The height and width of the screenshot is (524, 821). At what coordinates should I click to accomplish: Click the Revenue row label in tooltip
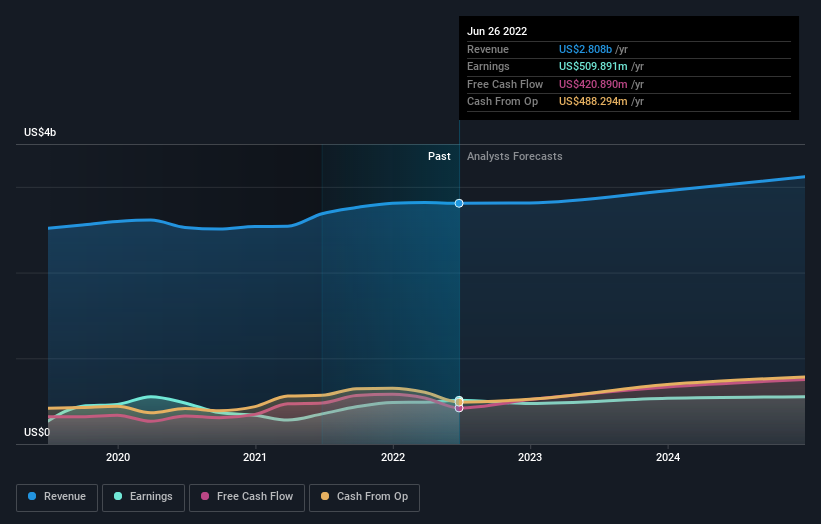click(x=487, y=49)
